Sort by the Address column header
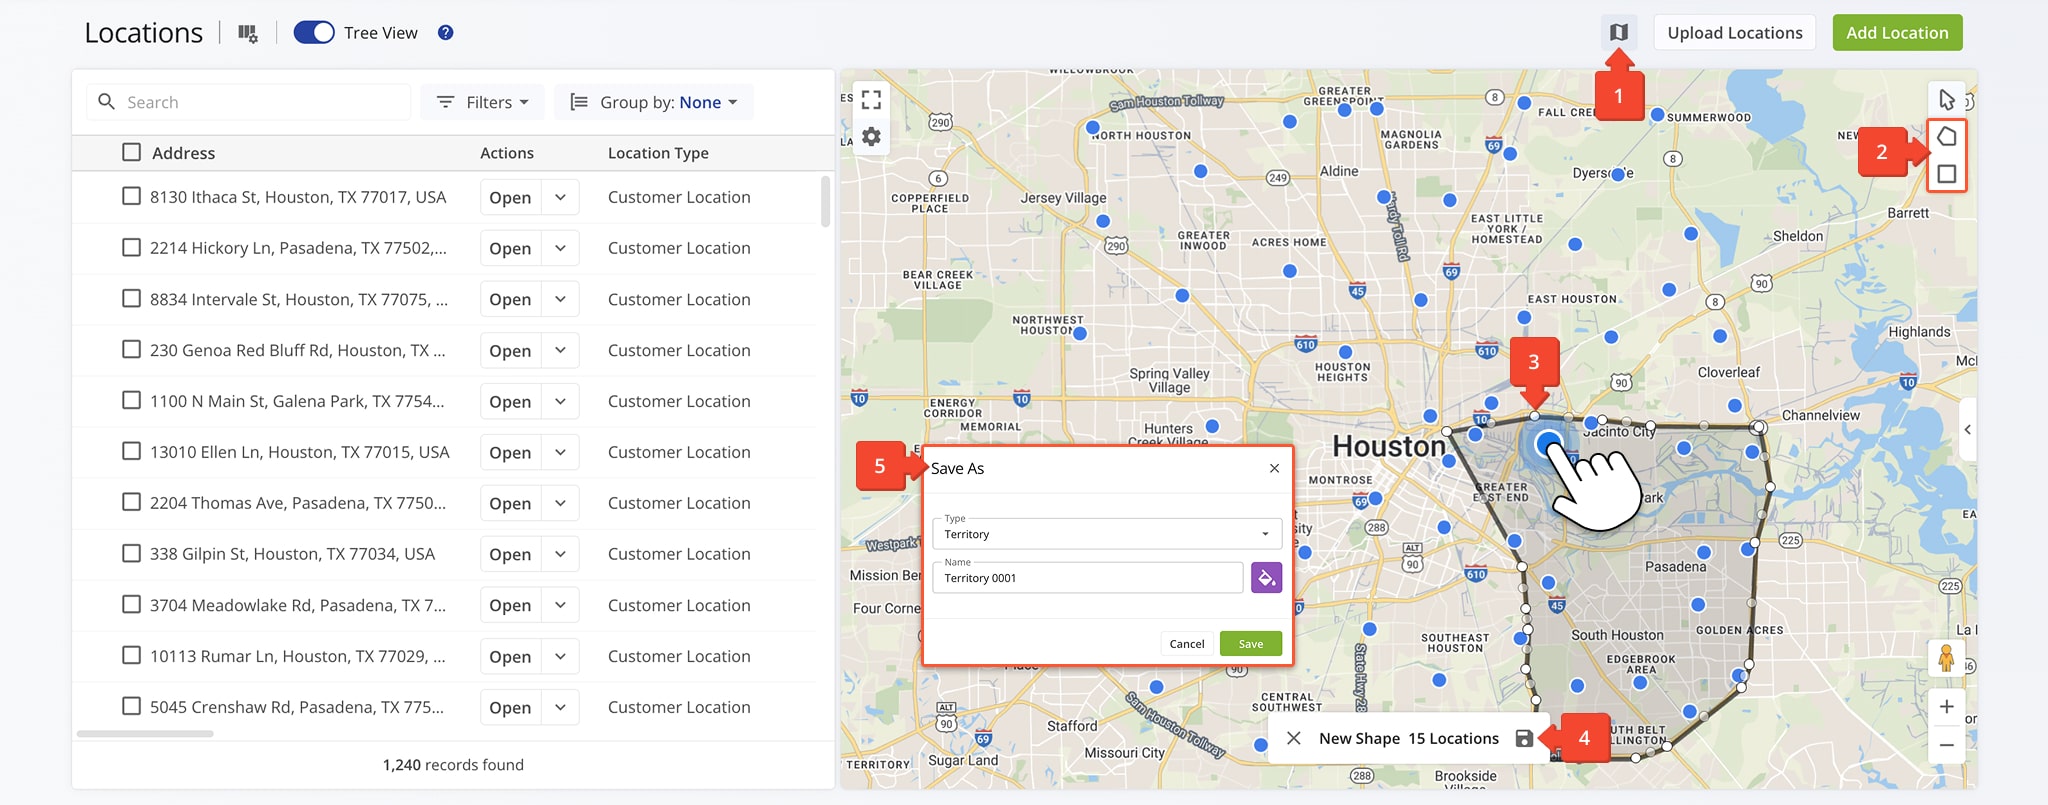2048x805 pixels. [183, 153]
